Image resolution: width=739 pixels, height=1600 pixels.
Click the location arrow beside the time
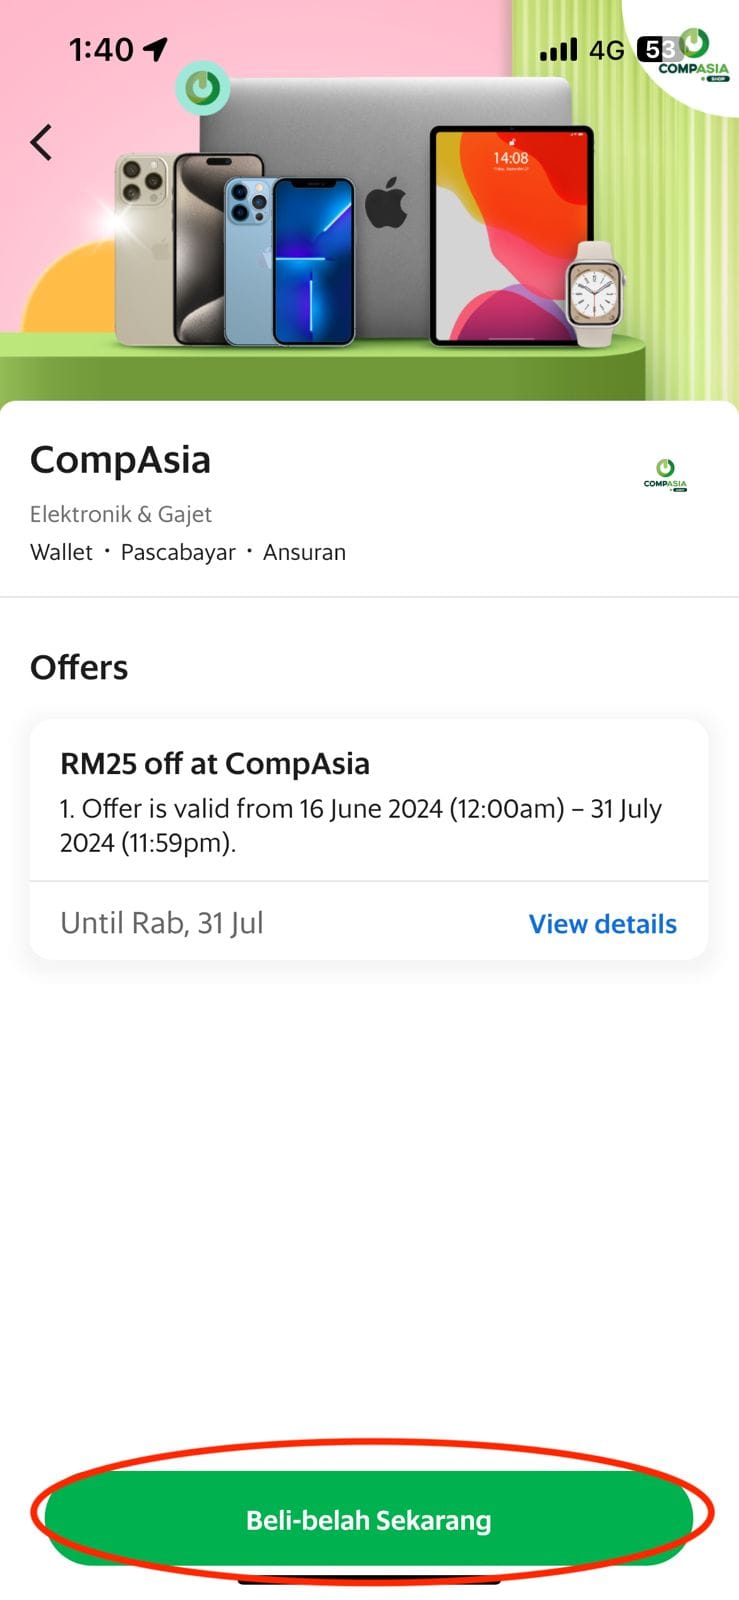click(156, 48)
